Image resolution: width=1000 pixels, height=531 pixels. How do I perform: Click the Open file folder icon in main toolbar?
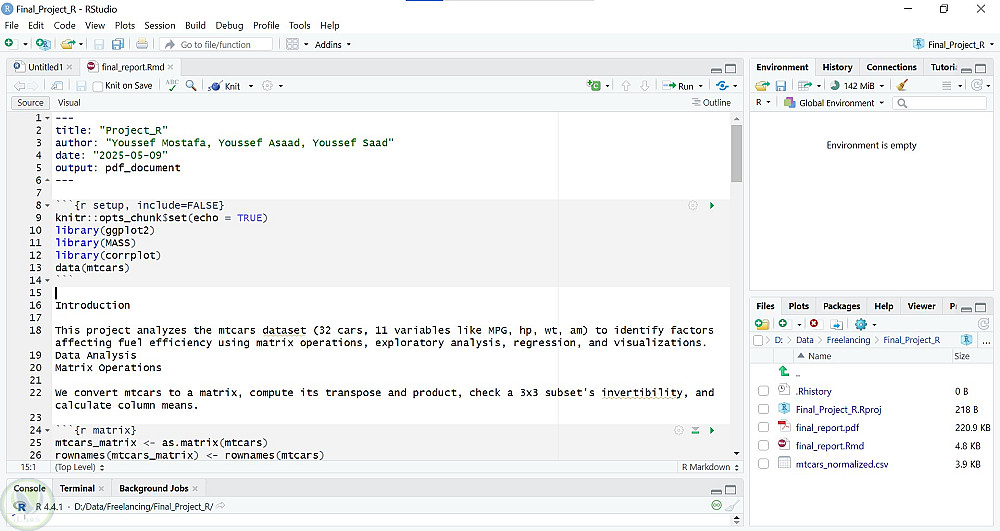coord(68,44)
